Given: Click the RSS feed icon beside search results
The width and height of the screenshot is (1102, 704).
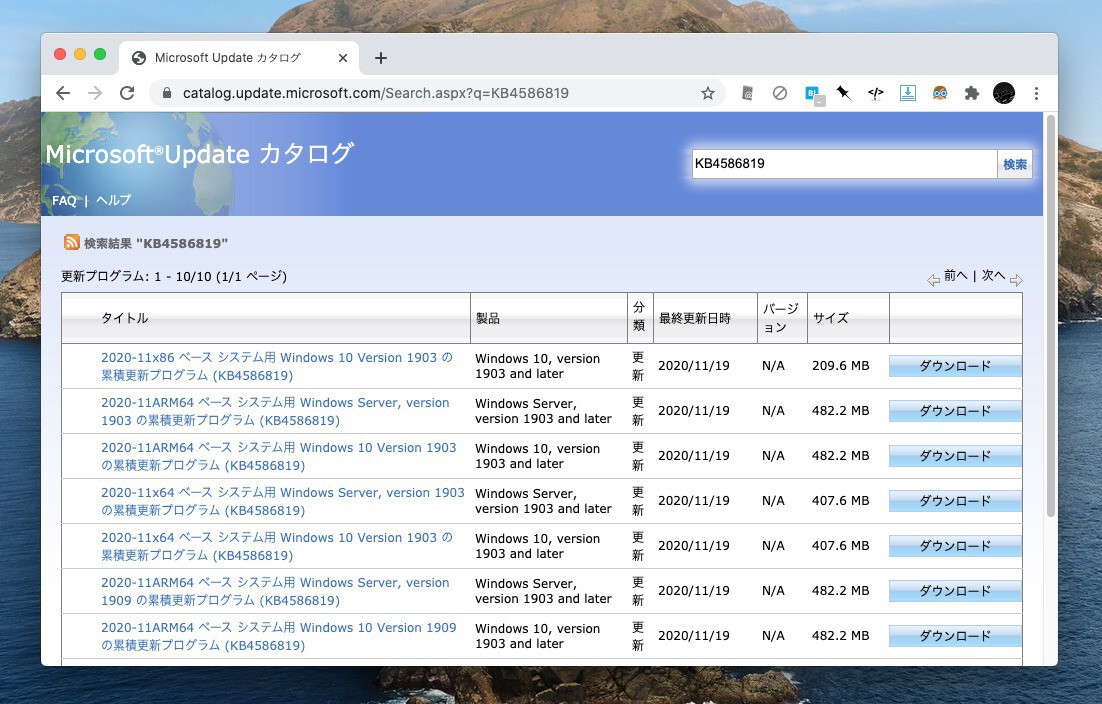Looking at the screenshot, I should [x=72, y=243].
